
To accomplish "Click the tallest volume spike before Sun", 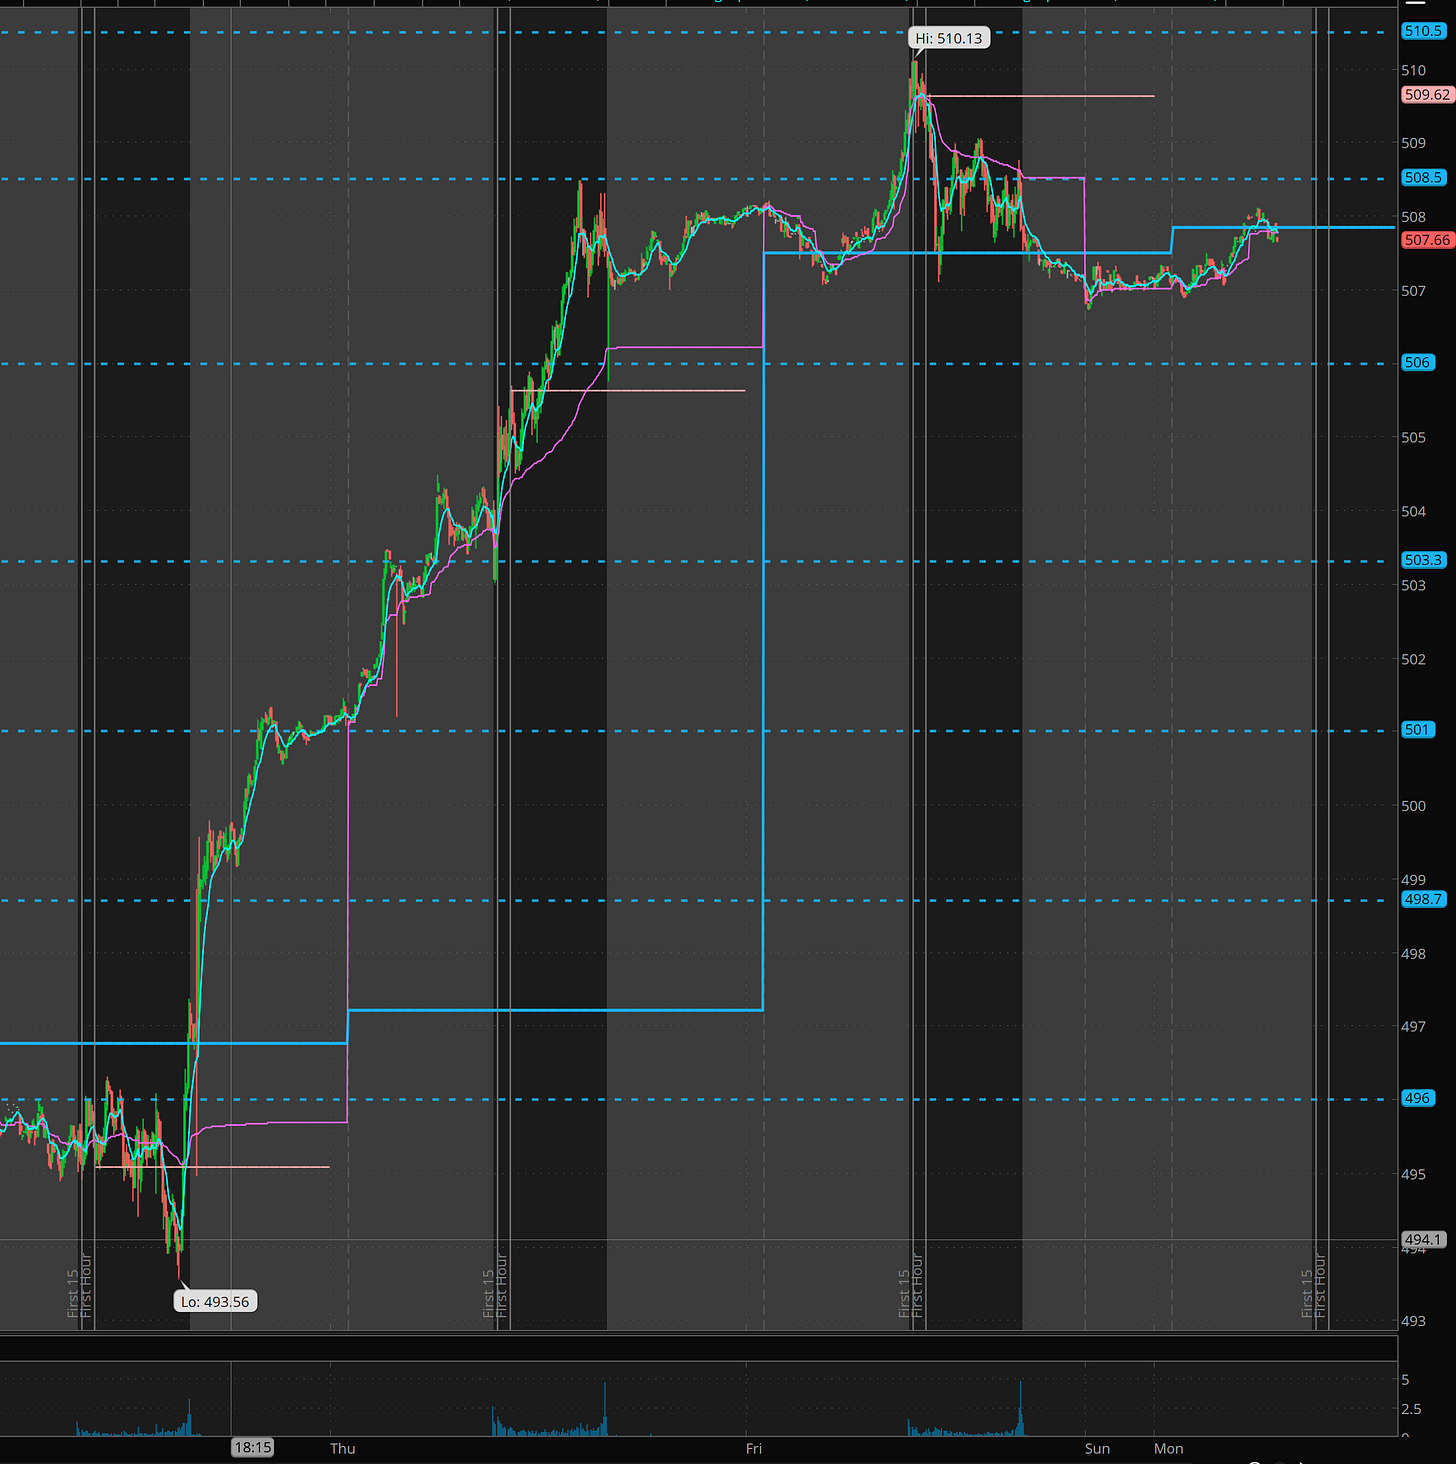I will (1021, 1408).
